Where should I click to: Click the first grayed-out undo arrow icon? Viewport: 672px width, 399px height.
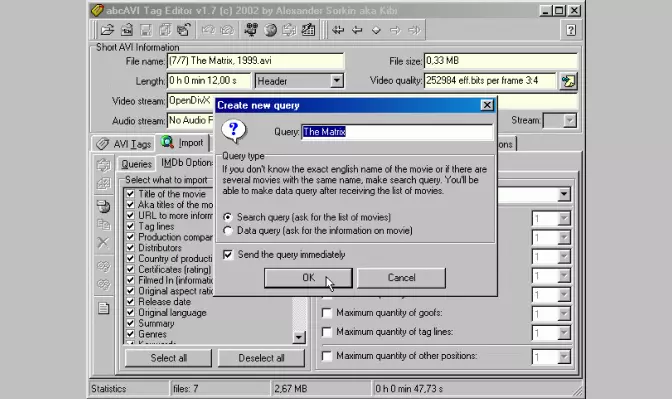click(x=208, y=30)
